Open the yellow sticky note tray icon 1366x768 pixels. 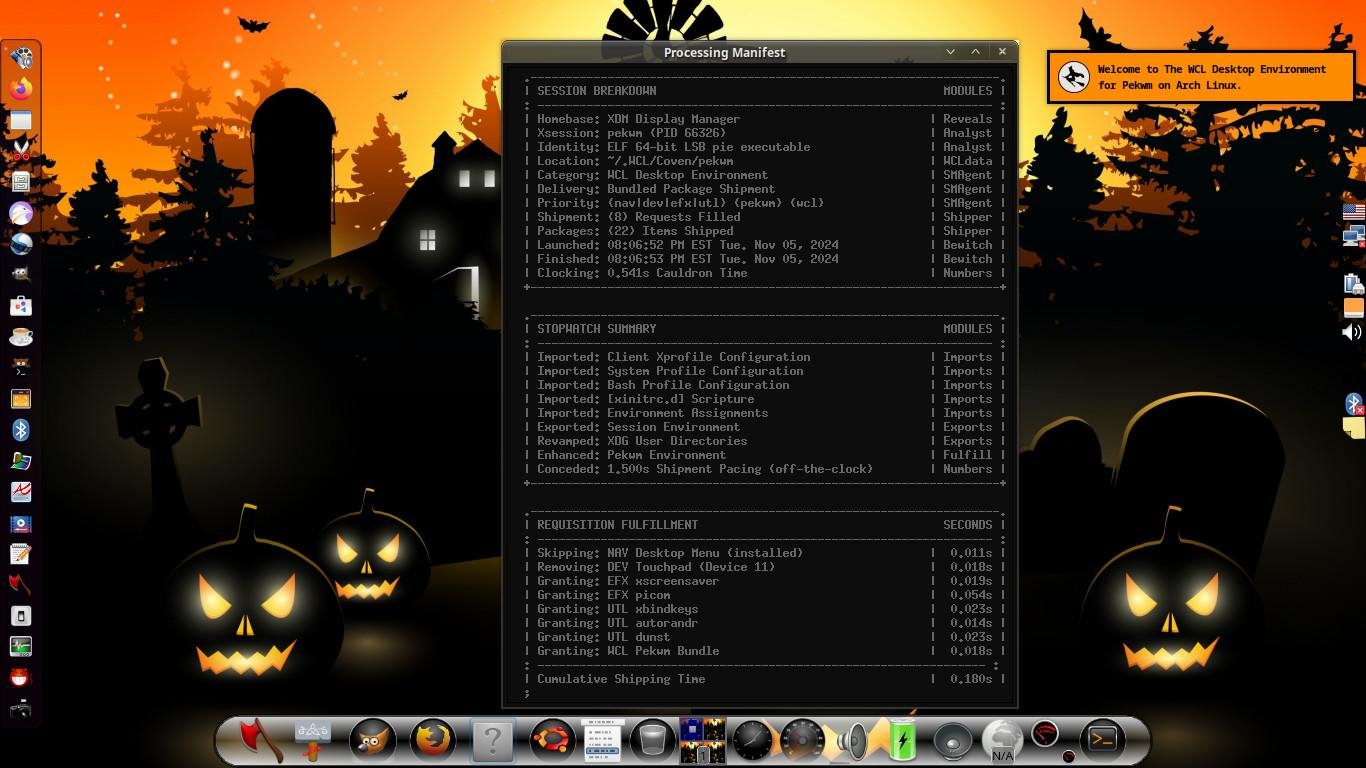coord(1353,428)
